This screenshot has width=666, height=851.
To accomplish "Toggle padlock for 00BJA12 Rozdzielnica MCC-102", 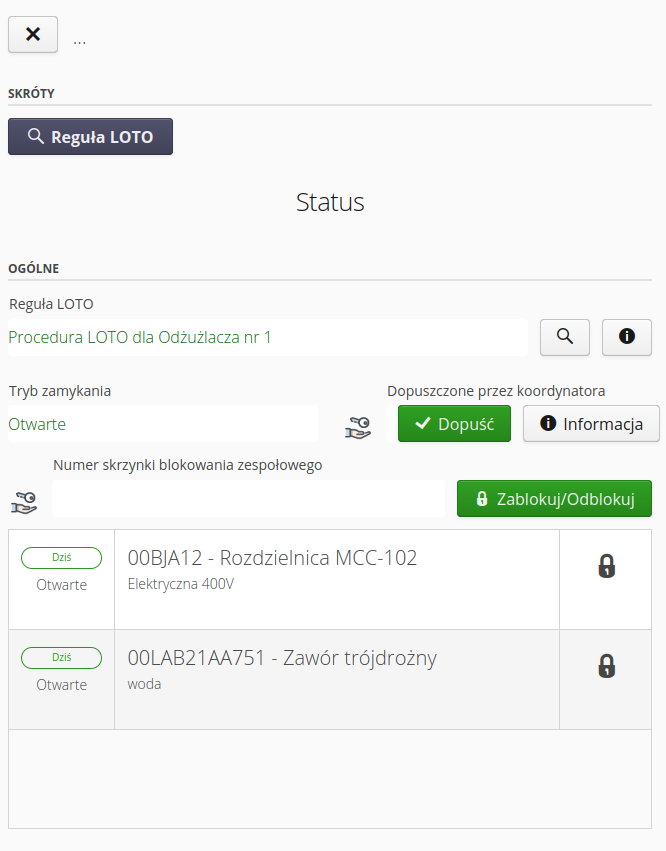I will pyautogui.click(x=606, y=567).
